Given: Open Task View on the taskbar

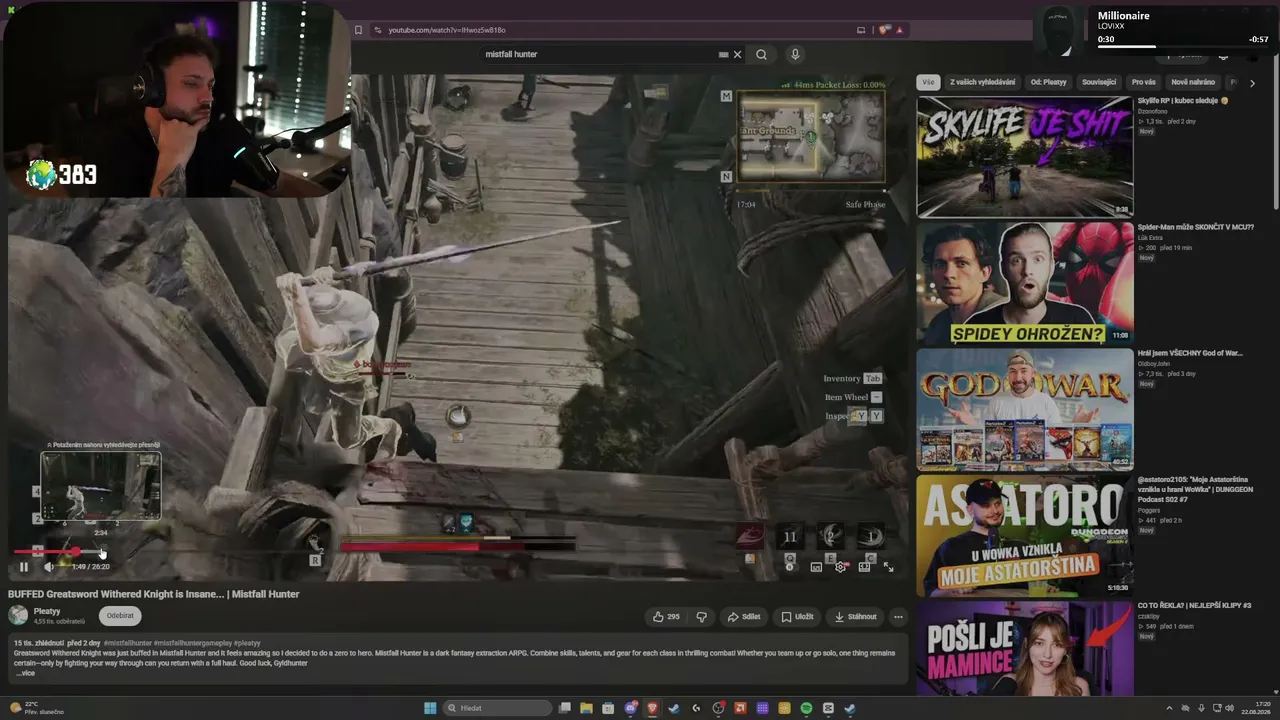Looking at the screenshot, I should point(565,708).
